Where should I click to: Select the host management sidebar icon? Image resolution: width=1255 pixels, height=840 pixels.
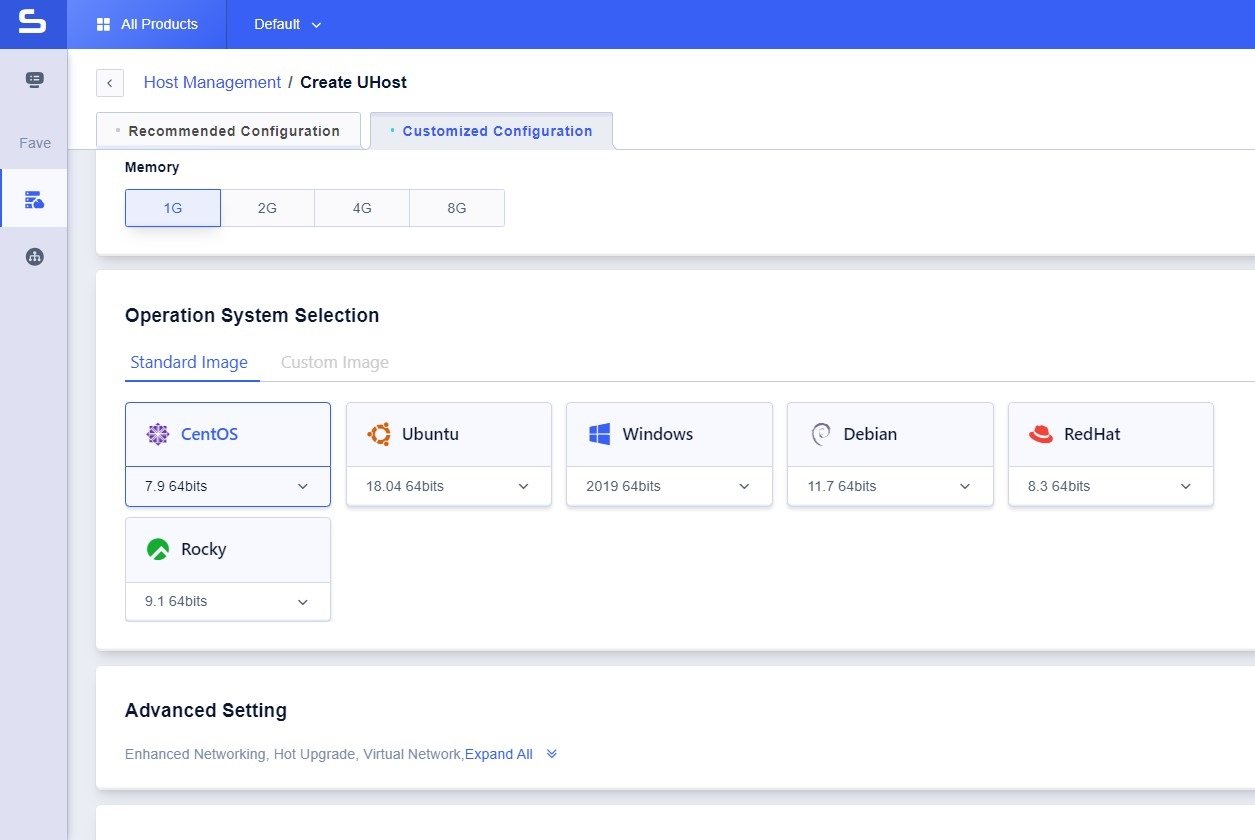pos(34,199)
